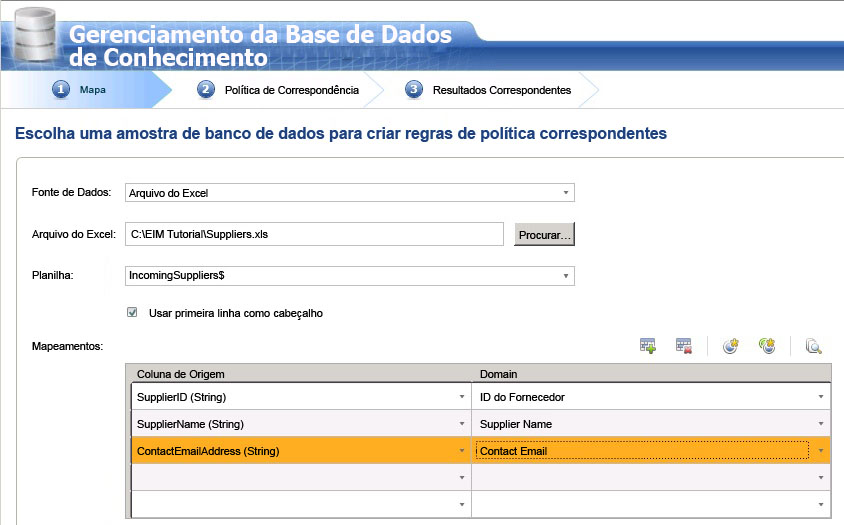844x525 pixels.
Task: Click the create a composite domain icon
Action: click(767, 346)
